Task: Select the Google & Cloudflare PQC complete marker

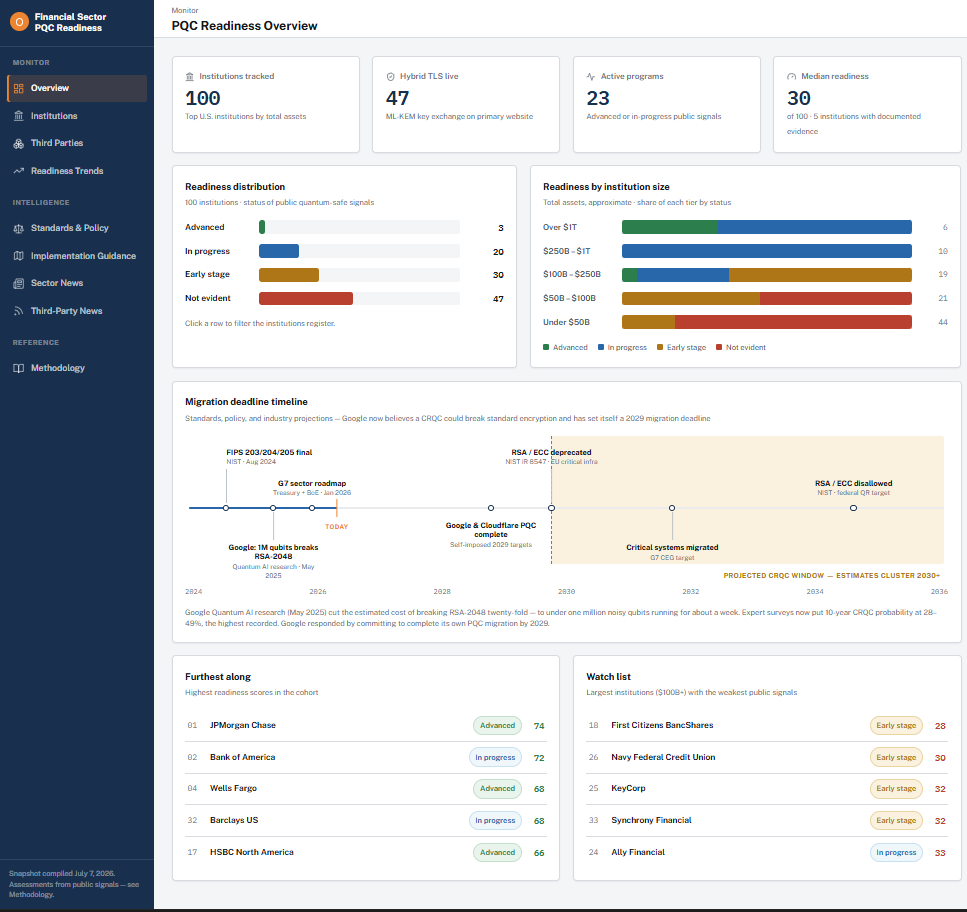Action: [491, 508]
